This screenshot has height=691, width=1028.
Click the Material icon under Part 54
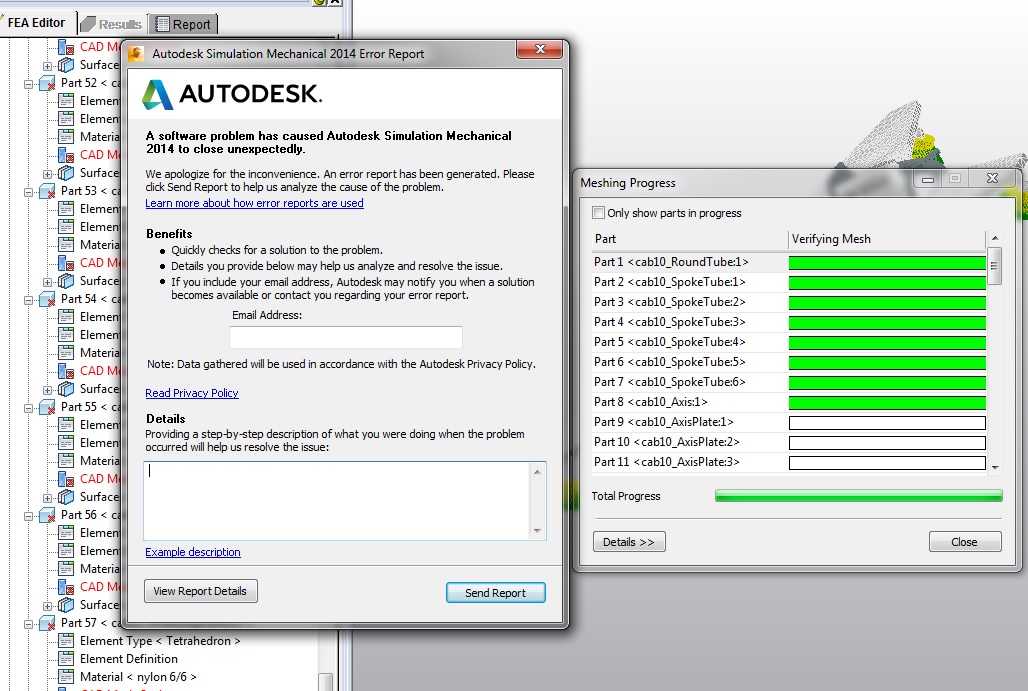click(x=66, y=353)
